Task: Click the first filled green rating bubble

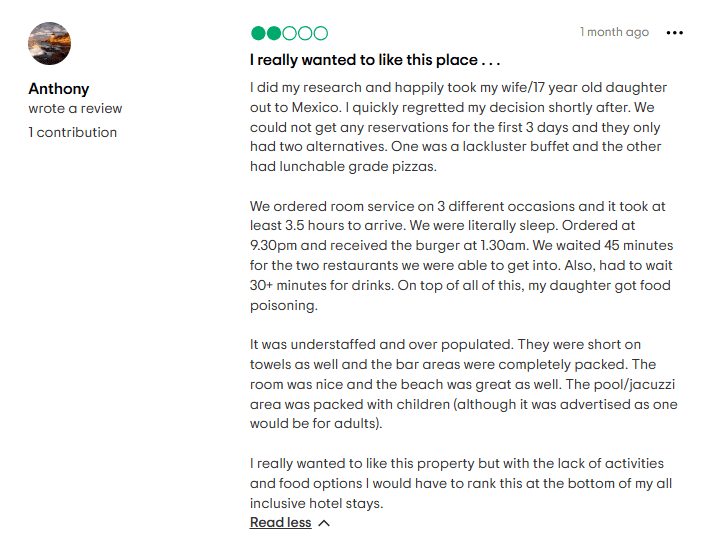Action: coord(258,33)
